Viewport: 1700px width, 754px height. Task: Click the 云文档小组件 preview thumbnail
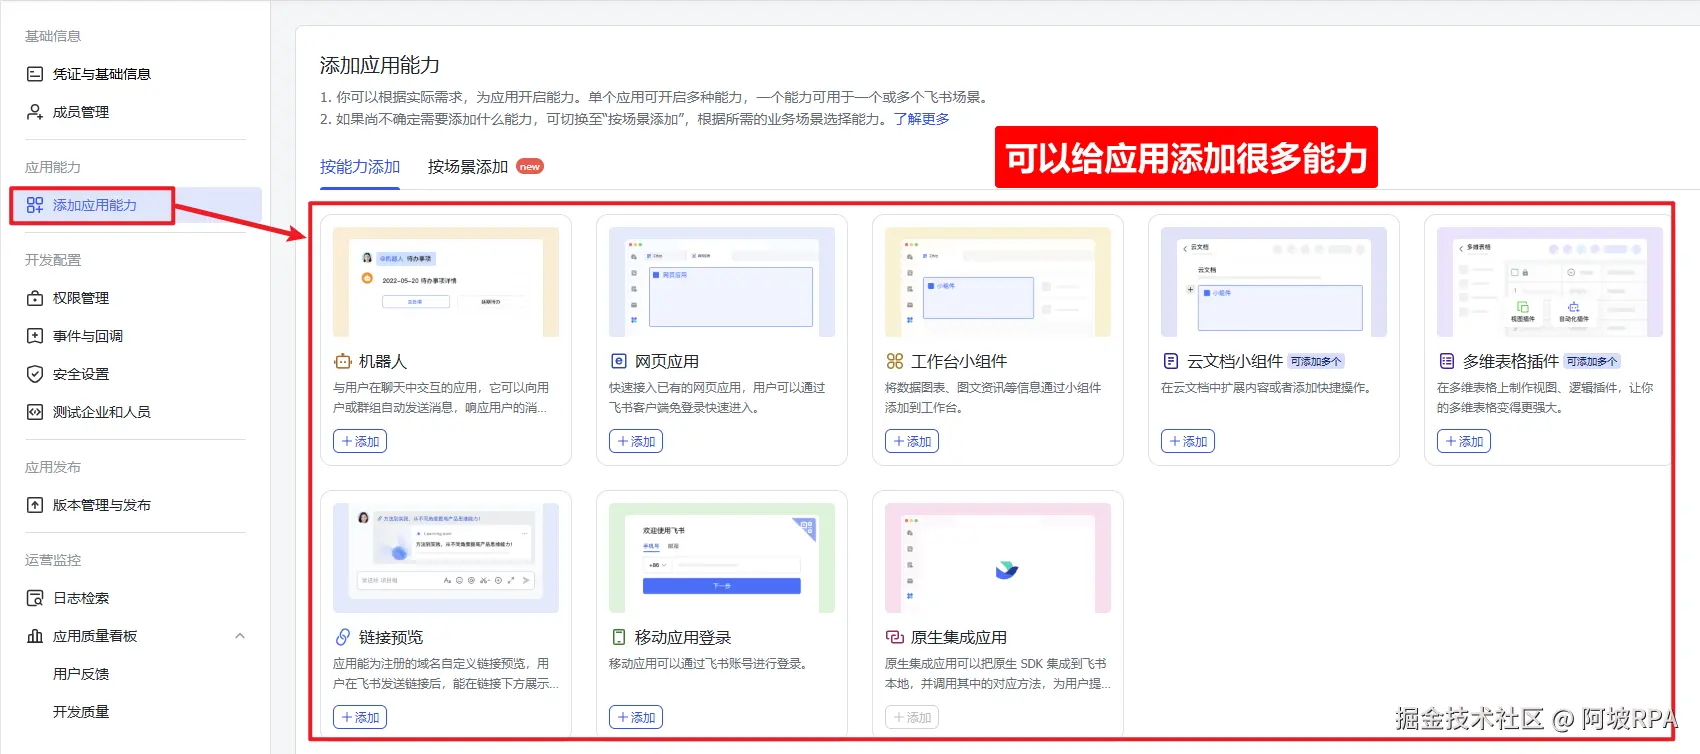1274,282
